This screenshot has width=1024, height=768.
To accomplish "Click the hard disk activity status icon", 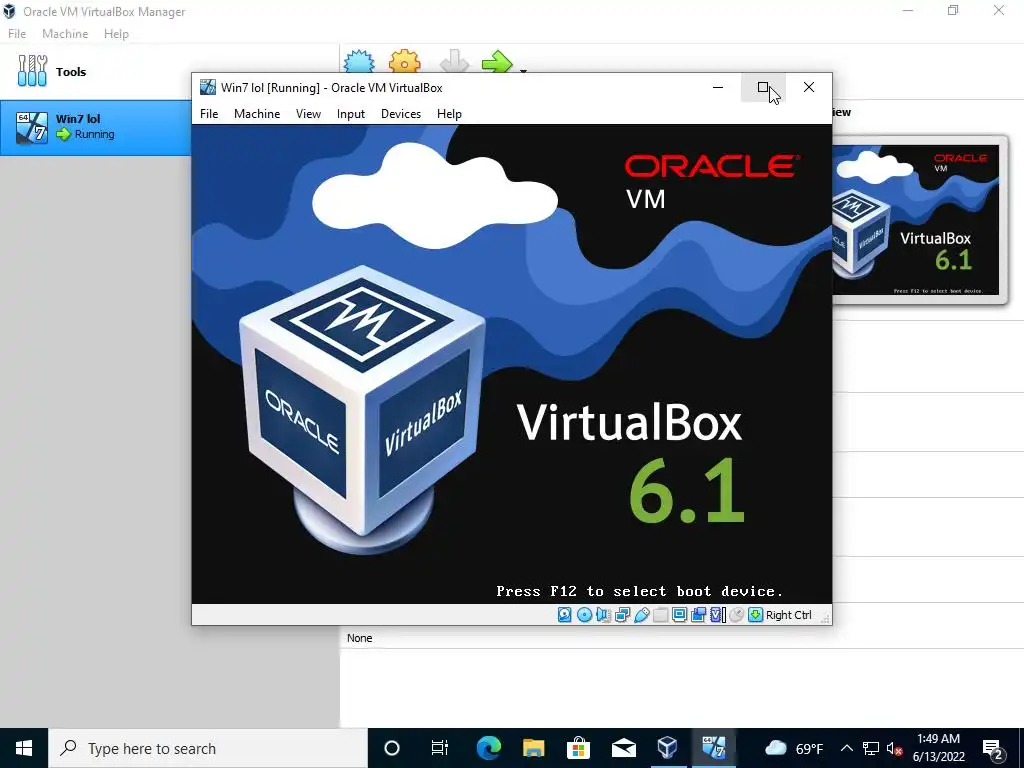I will (x=565, y=615).
